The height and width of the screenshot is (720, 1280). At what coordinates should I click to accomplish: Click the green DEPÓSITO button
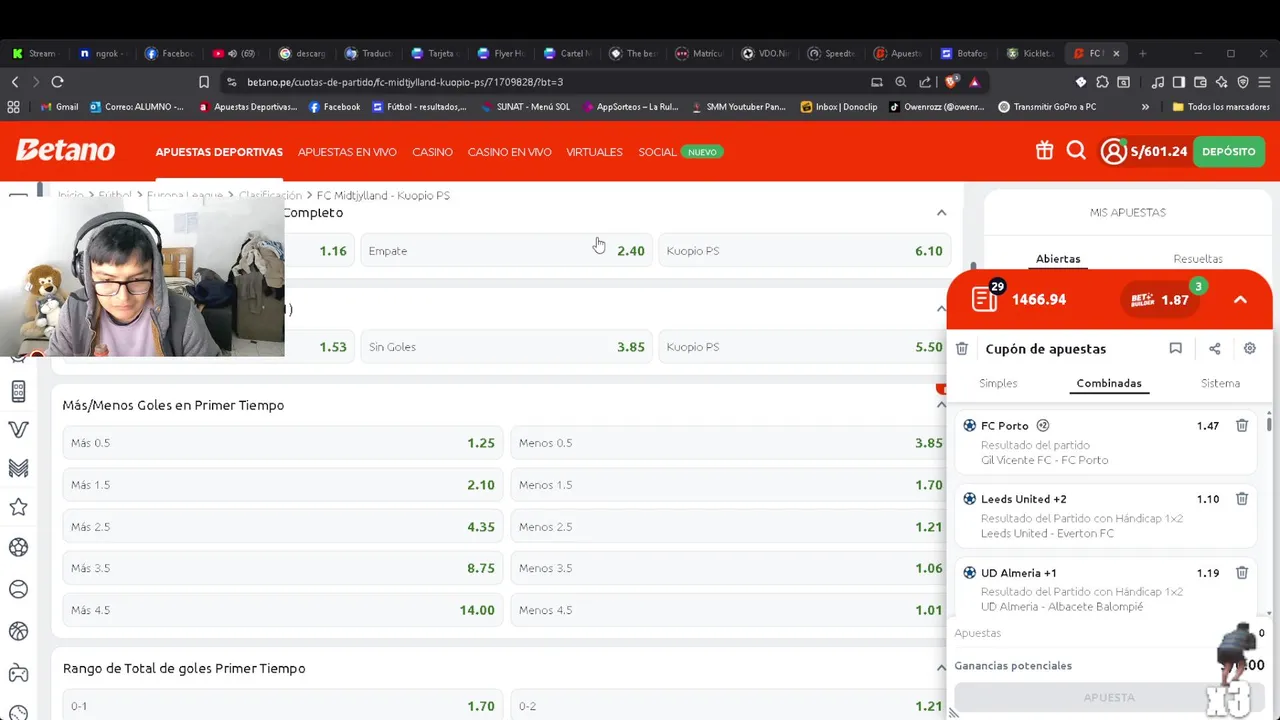pos(1229,152)
